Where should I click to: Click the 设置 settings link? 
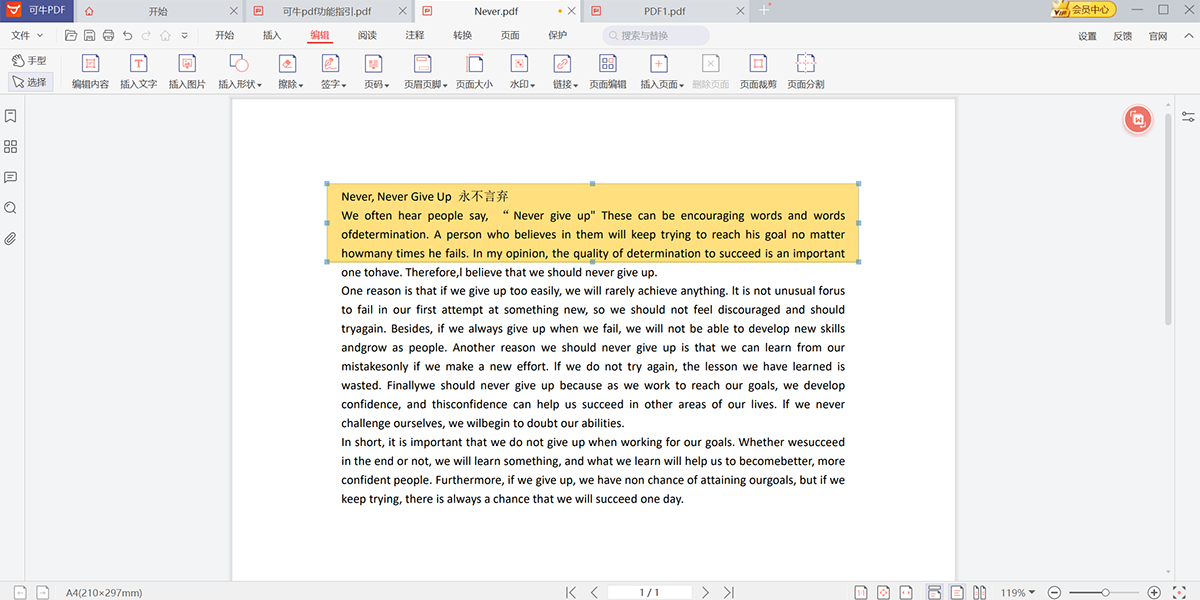(1087, 36)
